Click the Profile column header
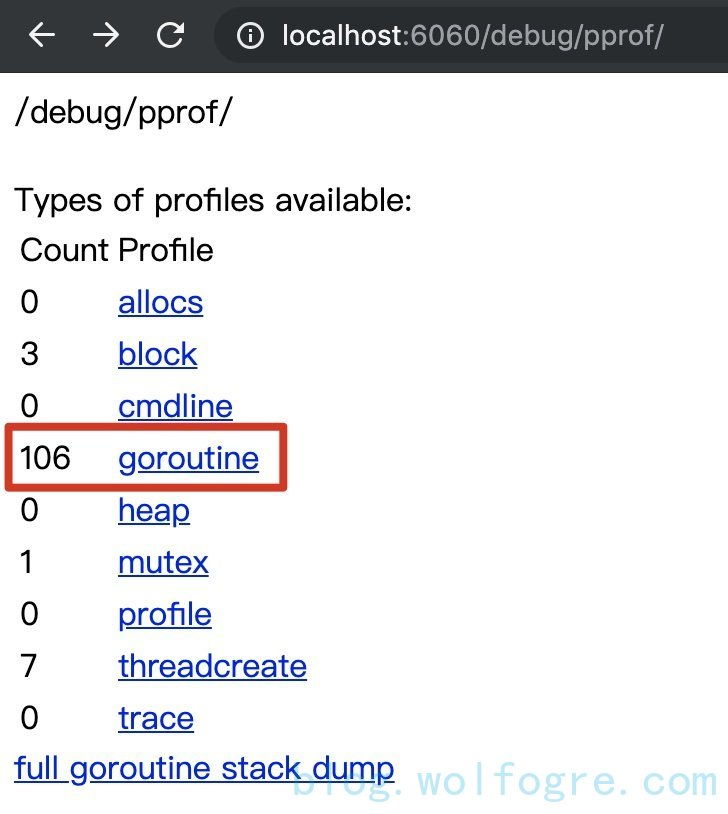The width and height of the screenshot is (728, 814). [165, 250]
